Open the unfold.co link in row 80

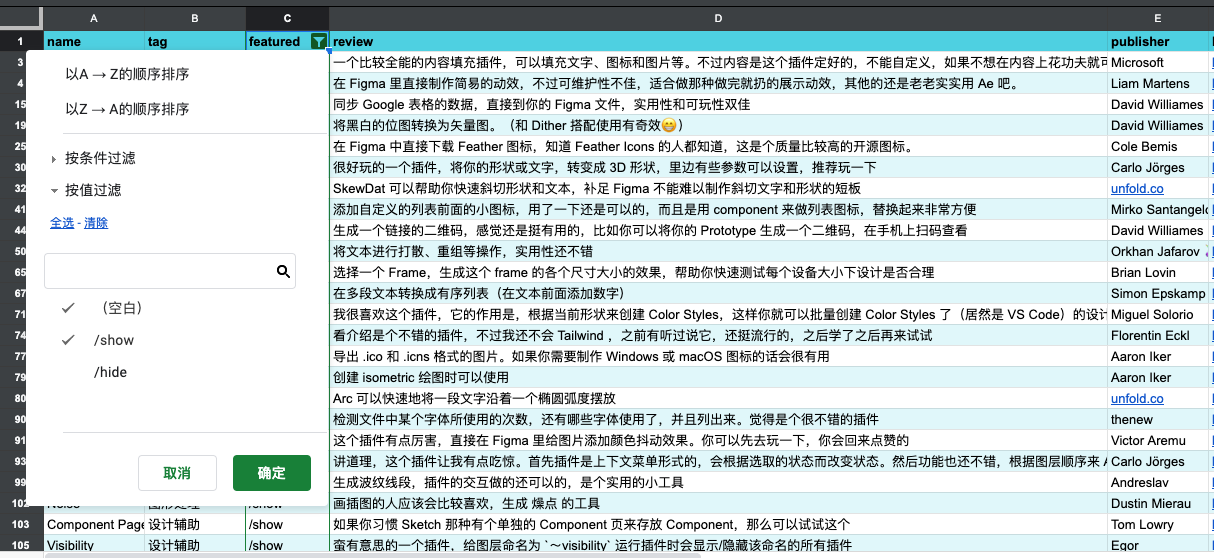click(1137, 398)
